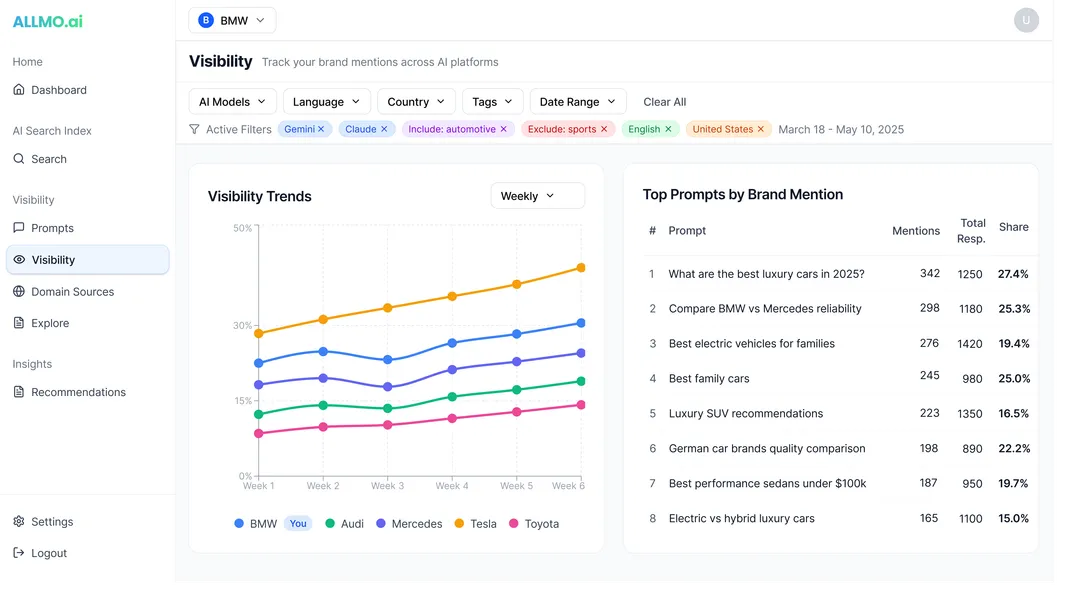Click the Share column header
Screen dimensions: 1080x591
pos(1013,227)
